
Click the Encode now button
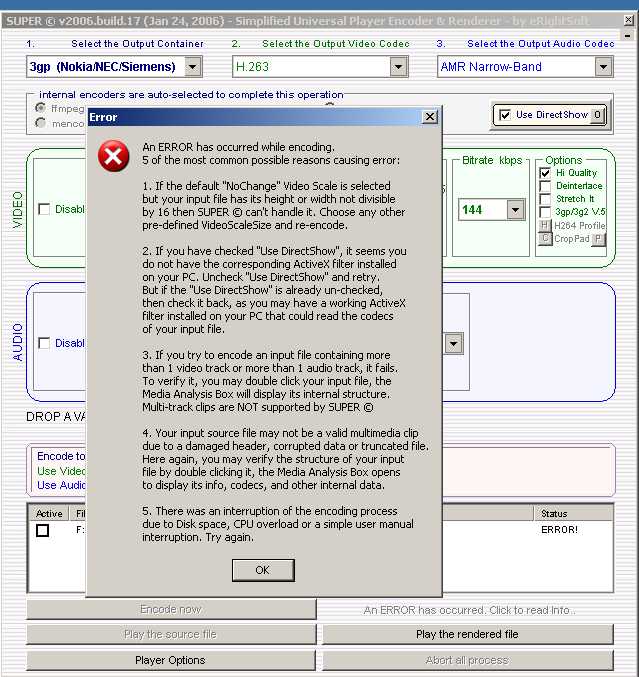[x=171, y=609]
